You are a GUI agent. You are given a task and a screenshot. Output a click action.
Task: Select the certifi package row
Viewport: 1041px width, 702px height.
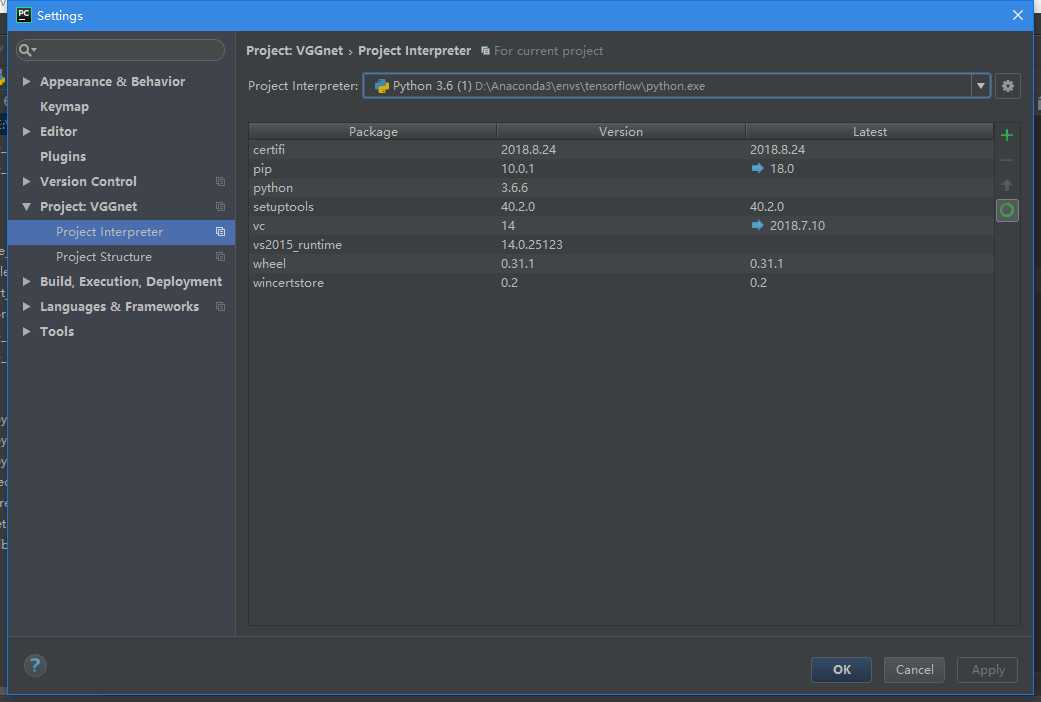click(621, 149)
